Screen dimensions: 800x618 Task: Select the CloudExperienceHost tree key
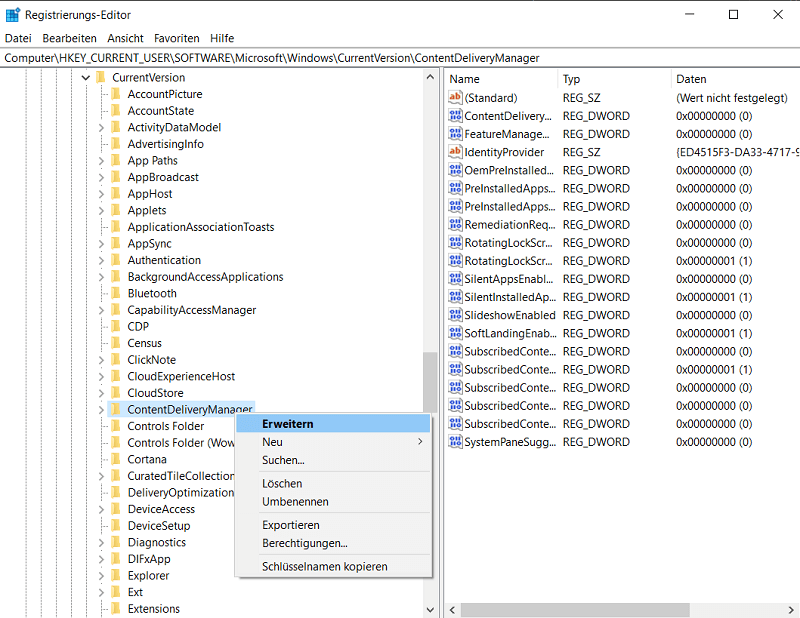[x=181, y=376]
